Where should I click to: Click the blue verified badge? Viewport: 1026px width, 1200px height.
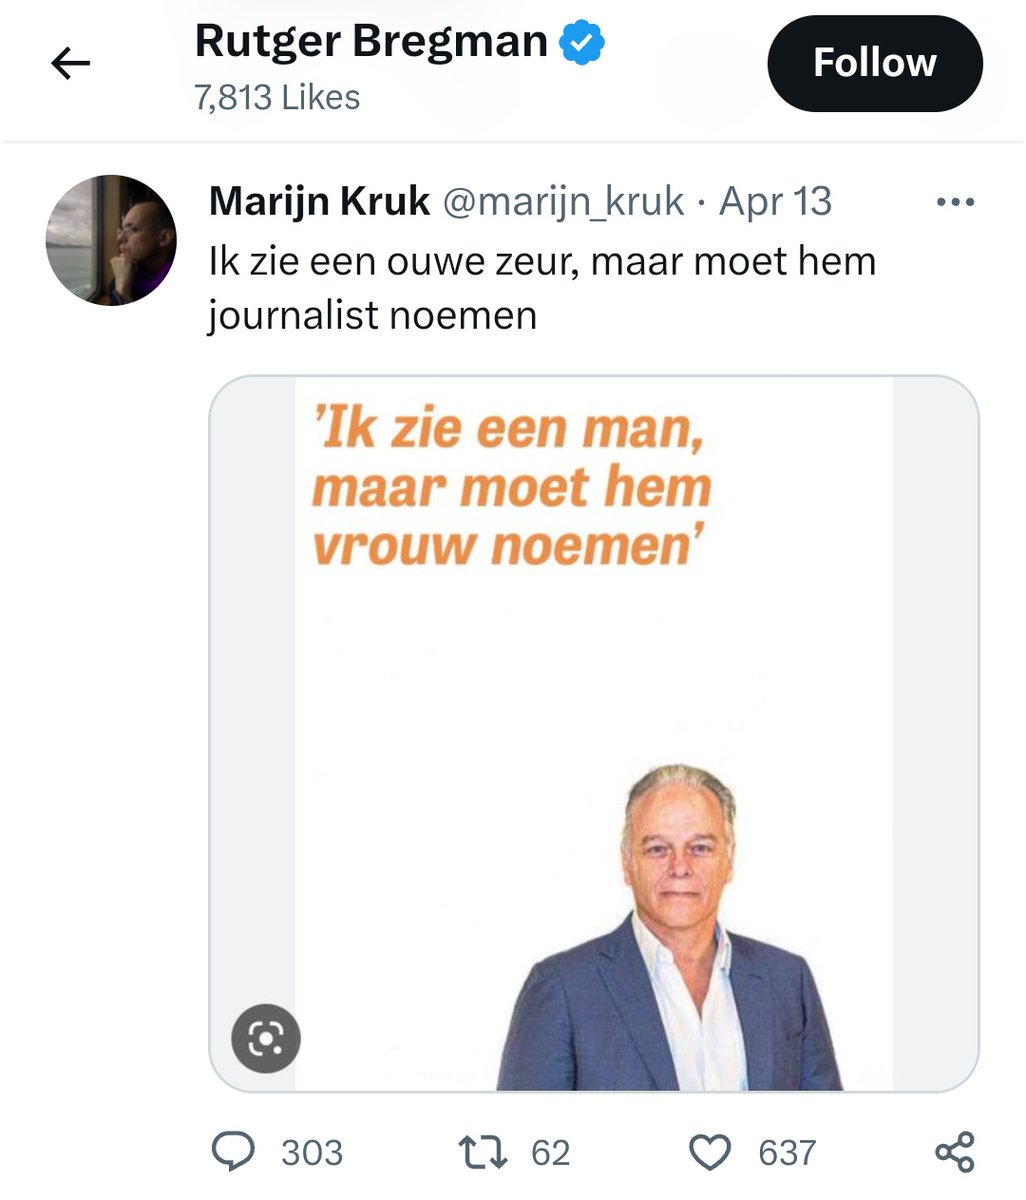point(581,43)
